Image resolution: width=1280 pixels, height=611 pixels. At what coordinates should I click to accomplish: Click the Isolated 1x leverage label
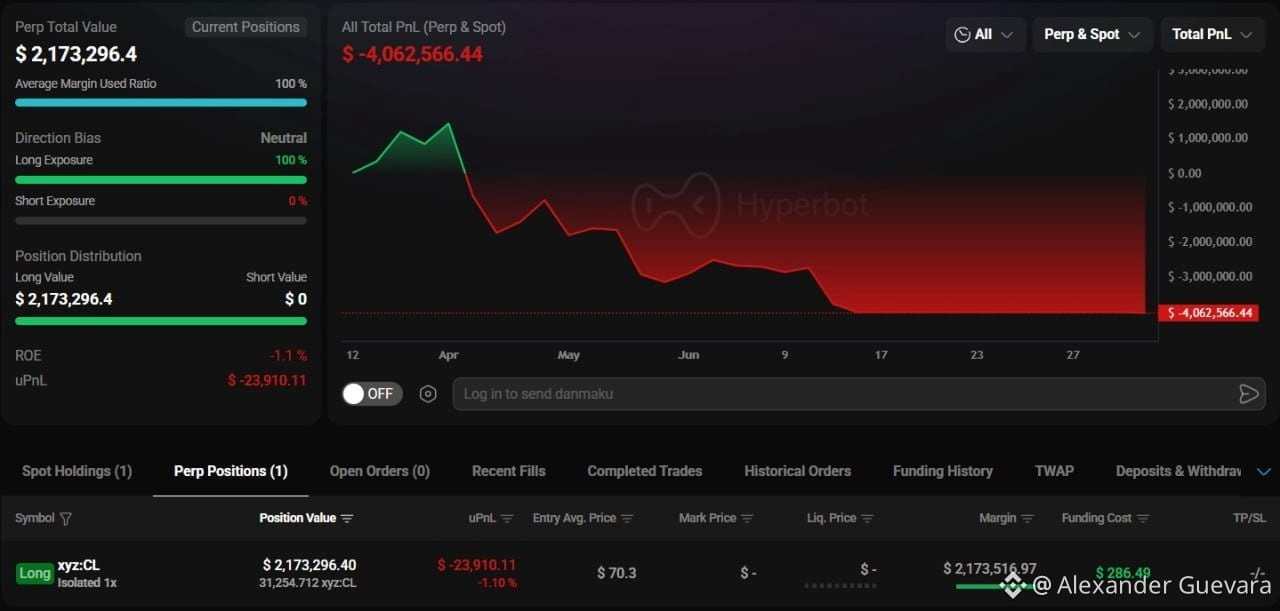(x=87, y=583)
